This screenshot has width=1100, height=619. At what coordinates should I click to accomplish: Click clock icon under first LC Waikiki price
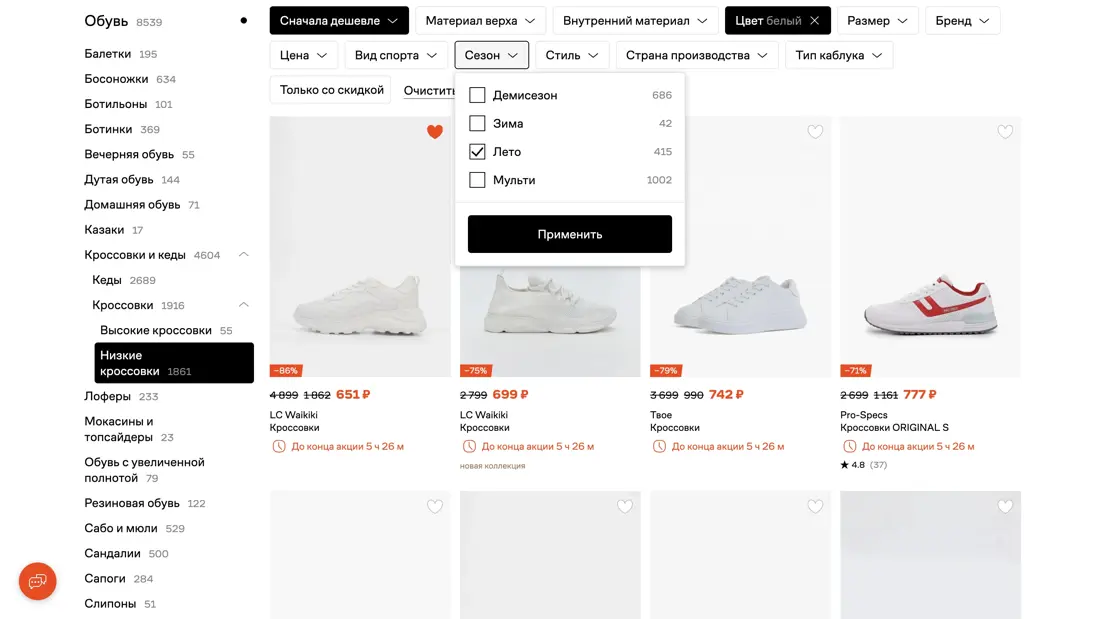pyautogui.click(x=278, y=446)
